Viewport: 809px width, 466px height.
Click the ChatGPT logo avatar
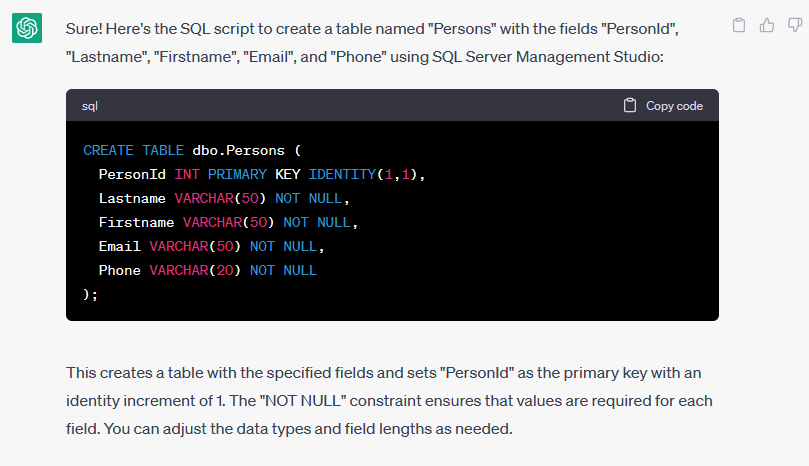pyautogui.click(x=27, y=28)
